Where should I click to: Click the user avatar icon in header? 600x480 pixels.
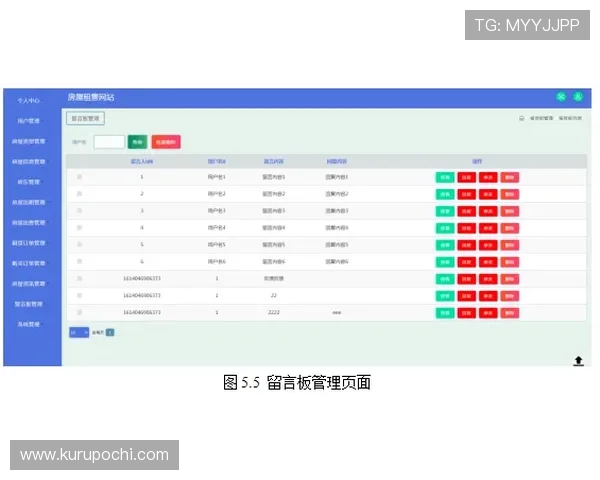pos(578,97)
